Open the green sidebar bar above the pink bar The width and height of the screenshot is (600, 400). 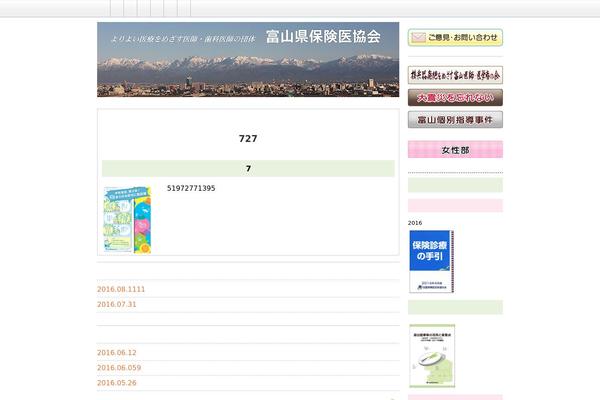click(455, 185)
